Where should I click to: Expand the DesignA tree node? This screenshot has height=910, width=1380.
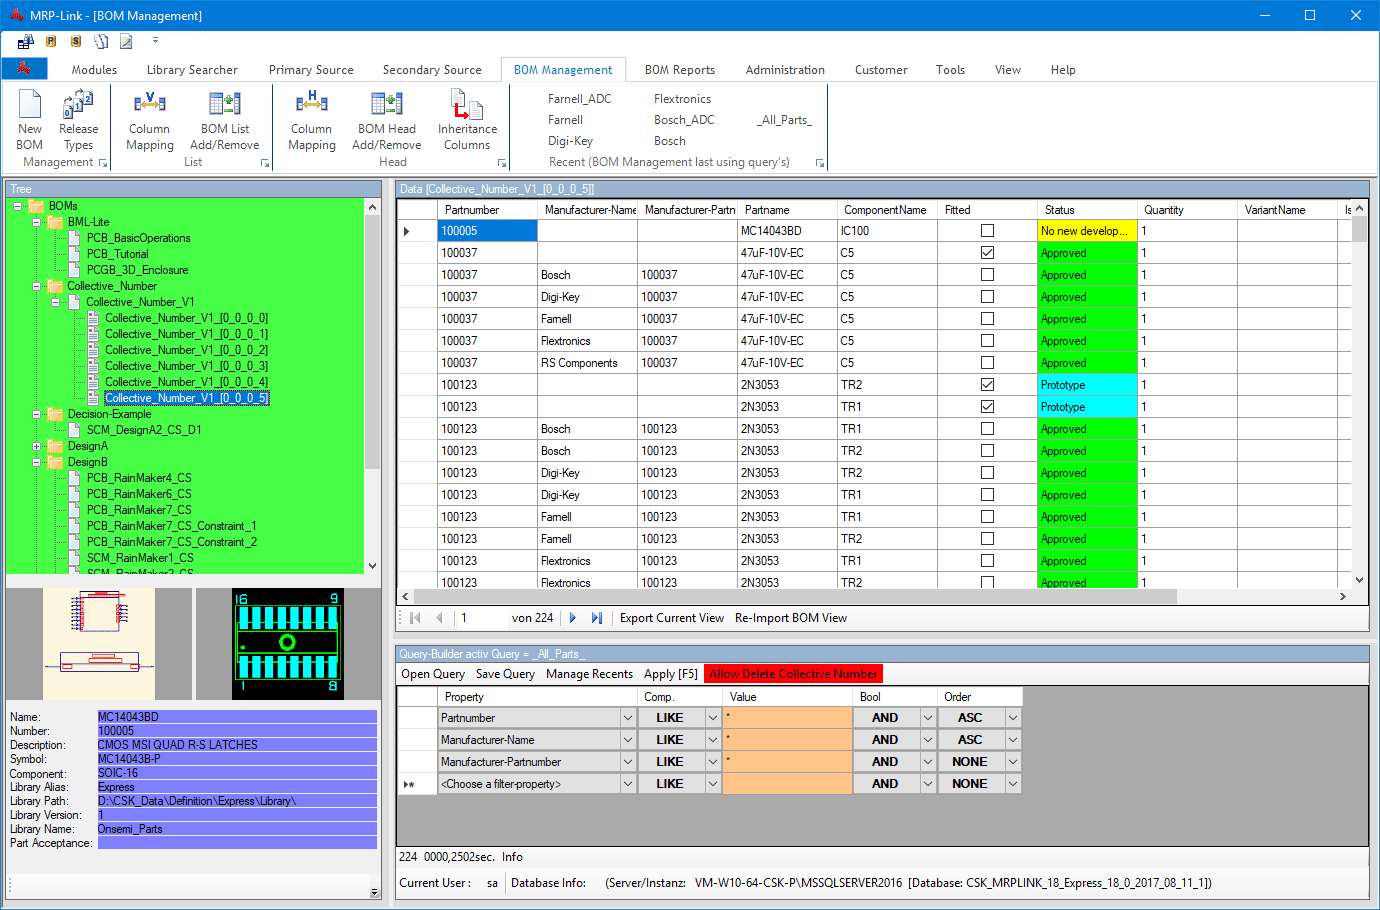click(36, 446)
